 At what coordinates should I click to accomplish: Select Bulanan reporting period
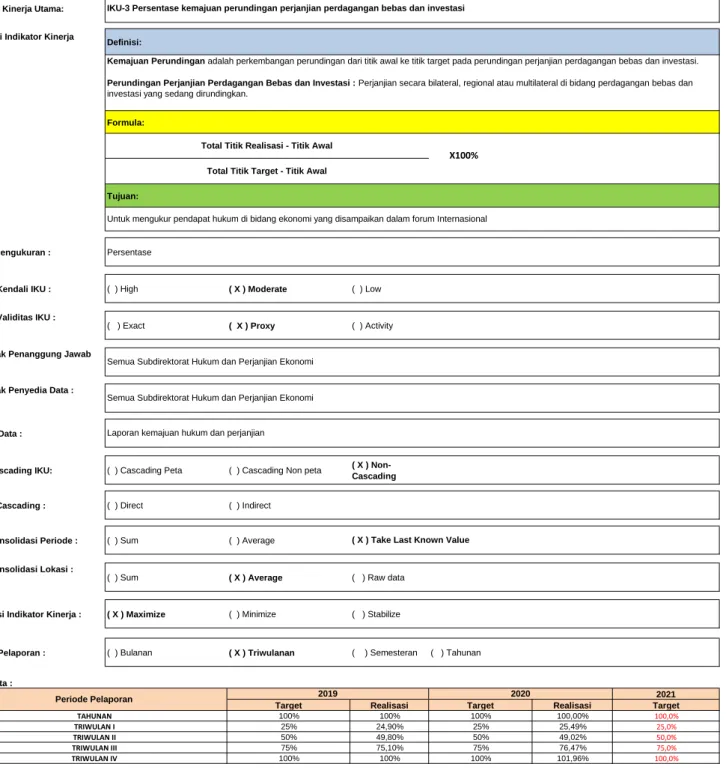[130, 653]
